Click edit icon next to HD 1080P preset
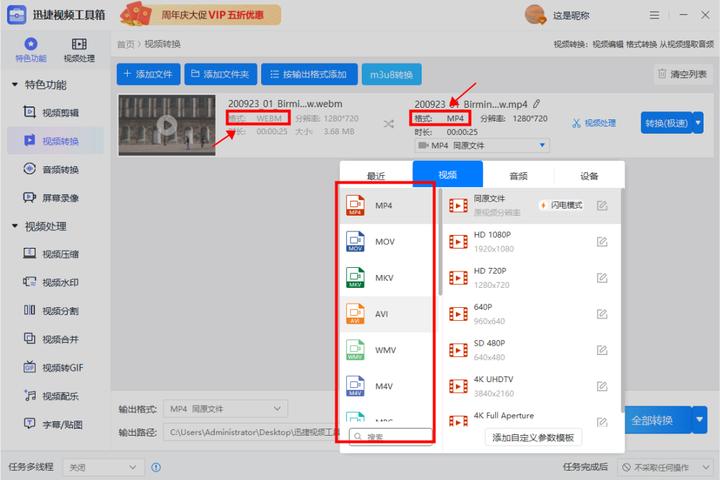 point(602,242)
